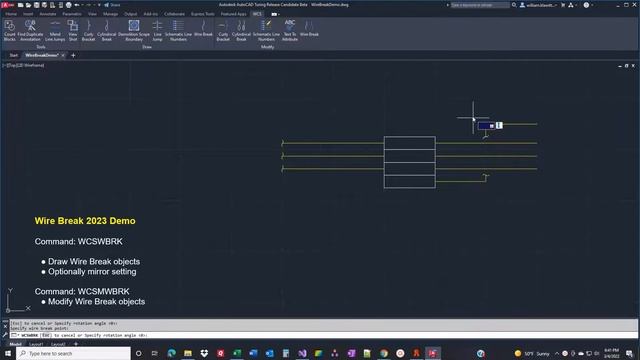Start Wire Break draw command

[203, 29]
